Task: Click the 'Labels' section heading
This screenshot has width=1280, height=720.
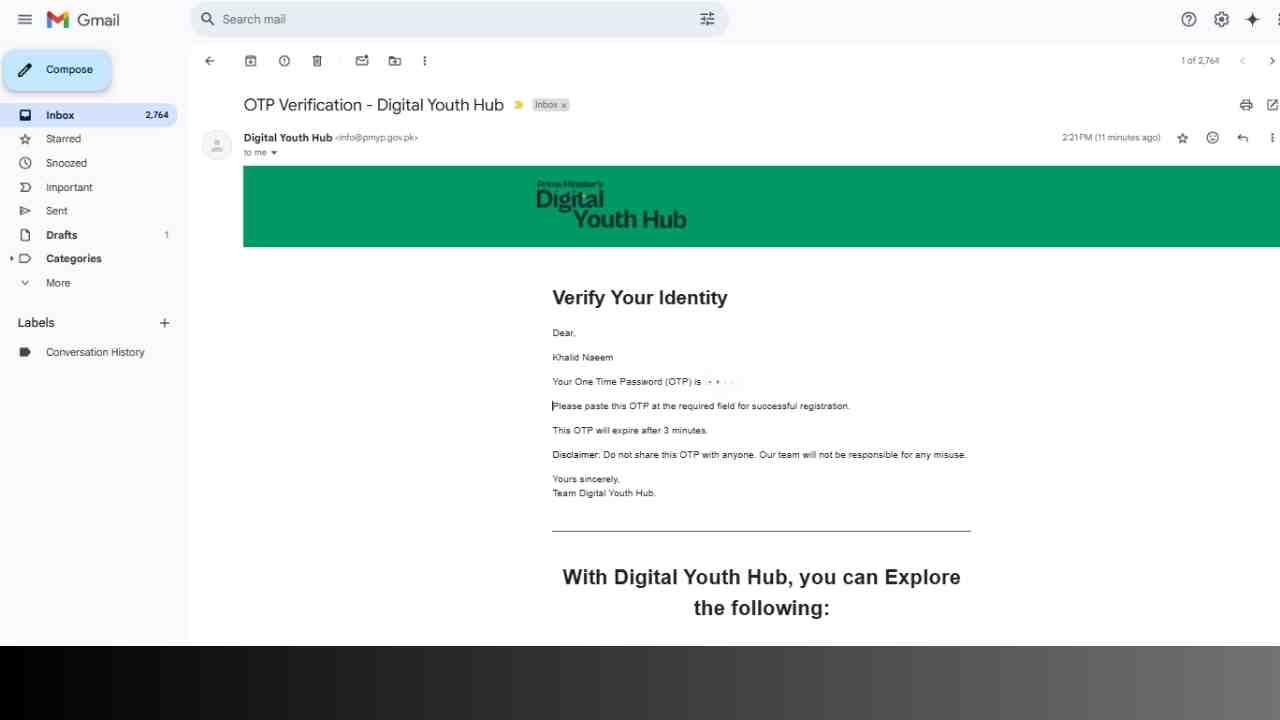Action: (x=36, y=323)
